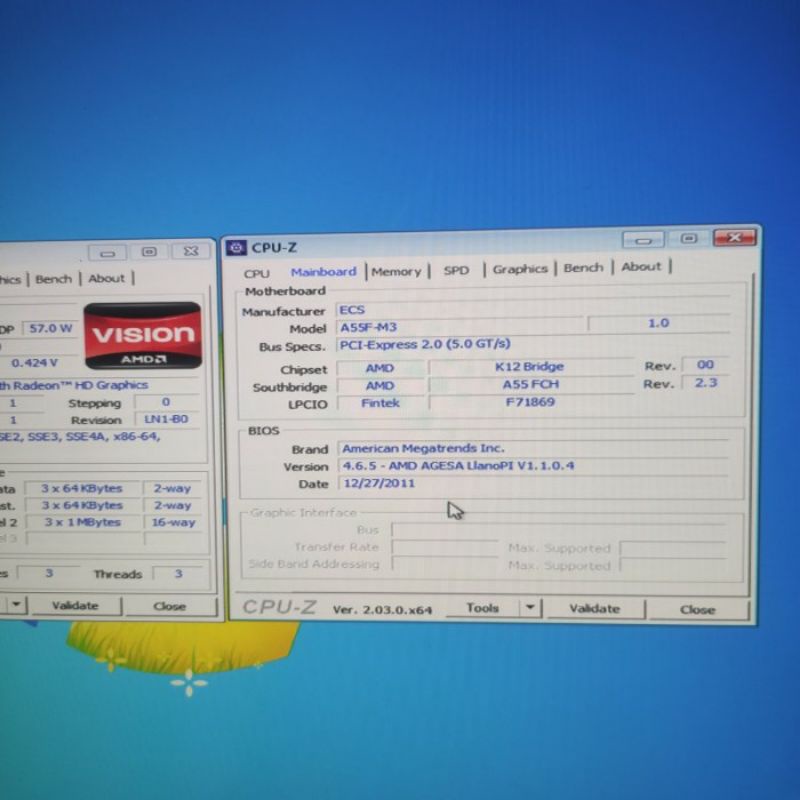Open the Tools dropdown arrow
Screen dimensions: 800x800
530,608
